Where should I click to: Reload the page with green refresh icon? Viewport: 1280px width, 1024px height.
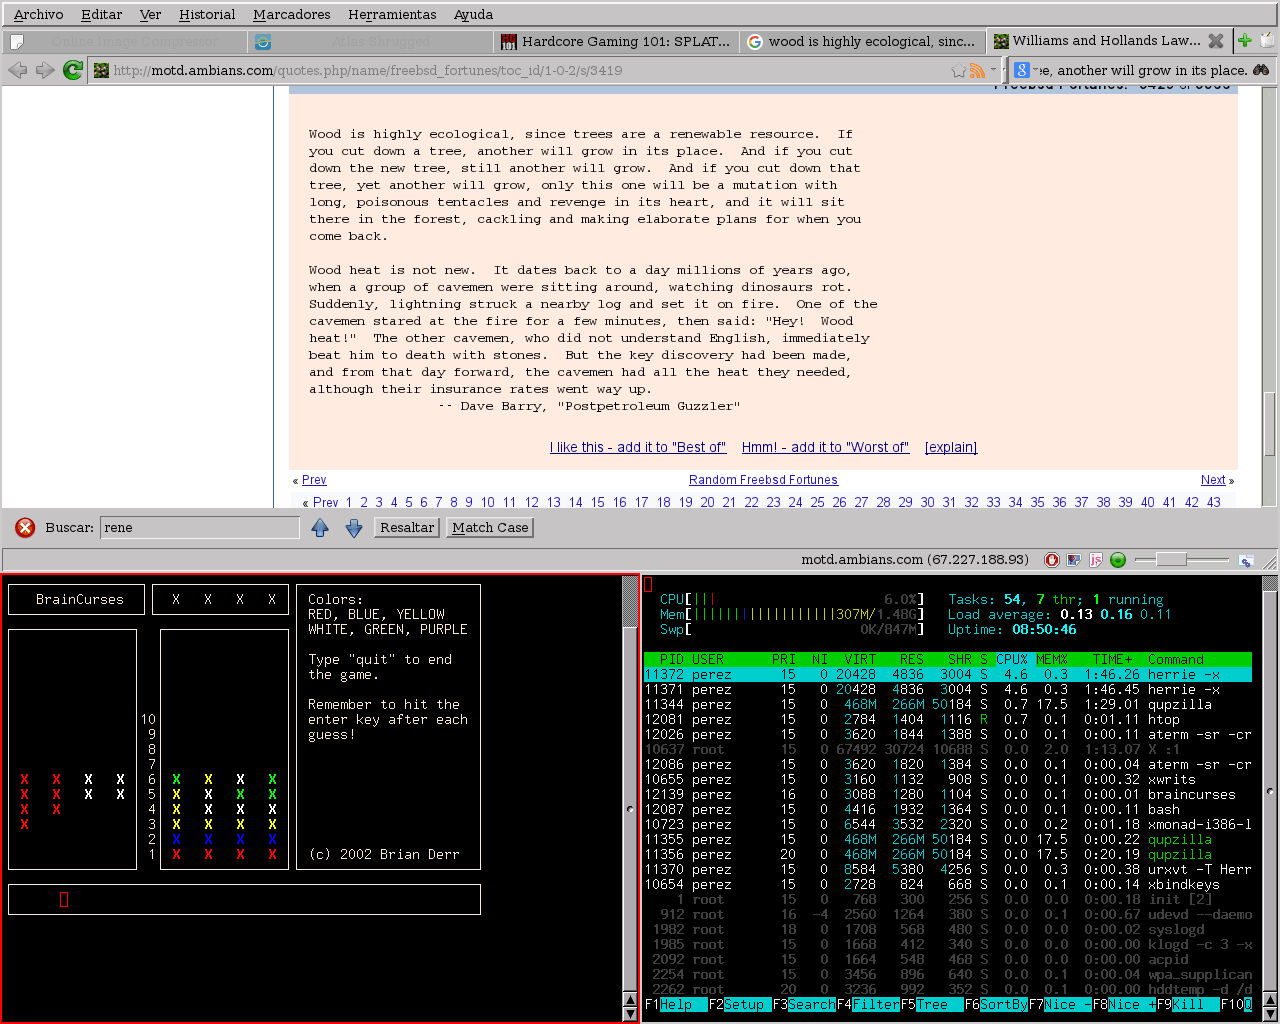pos(73,70)
